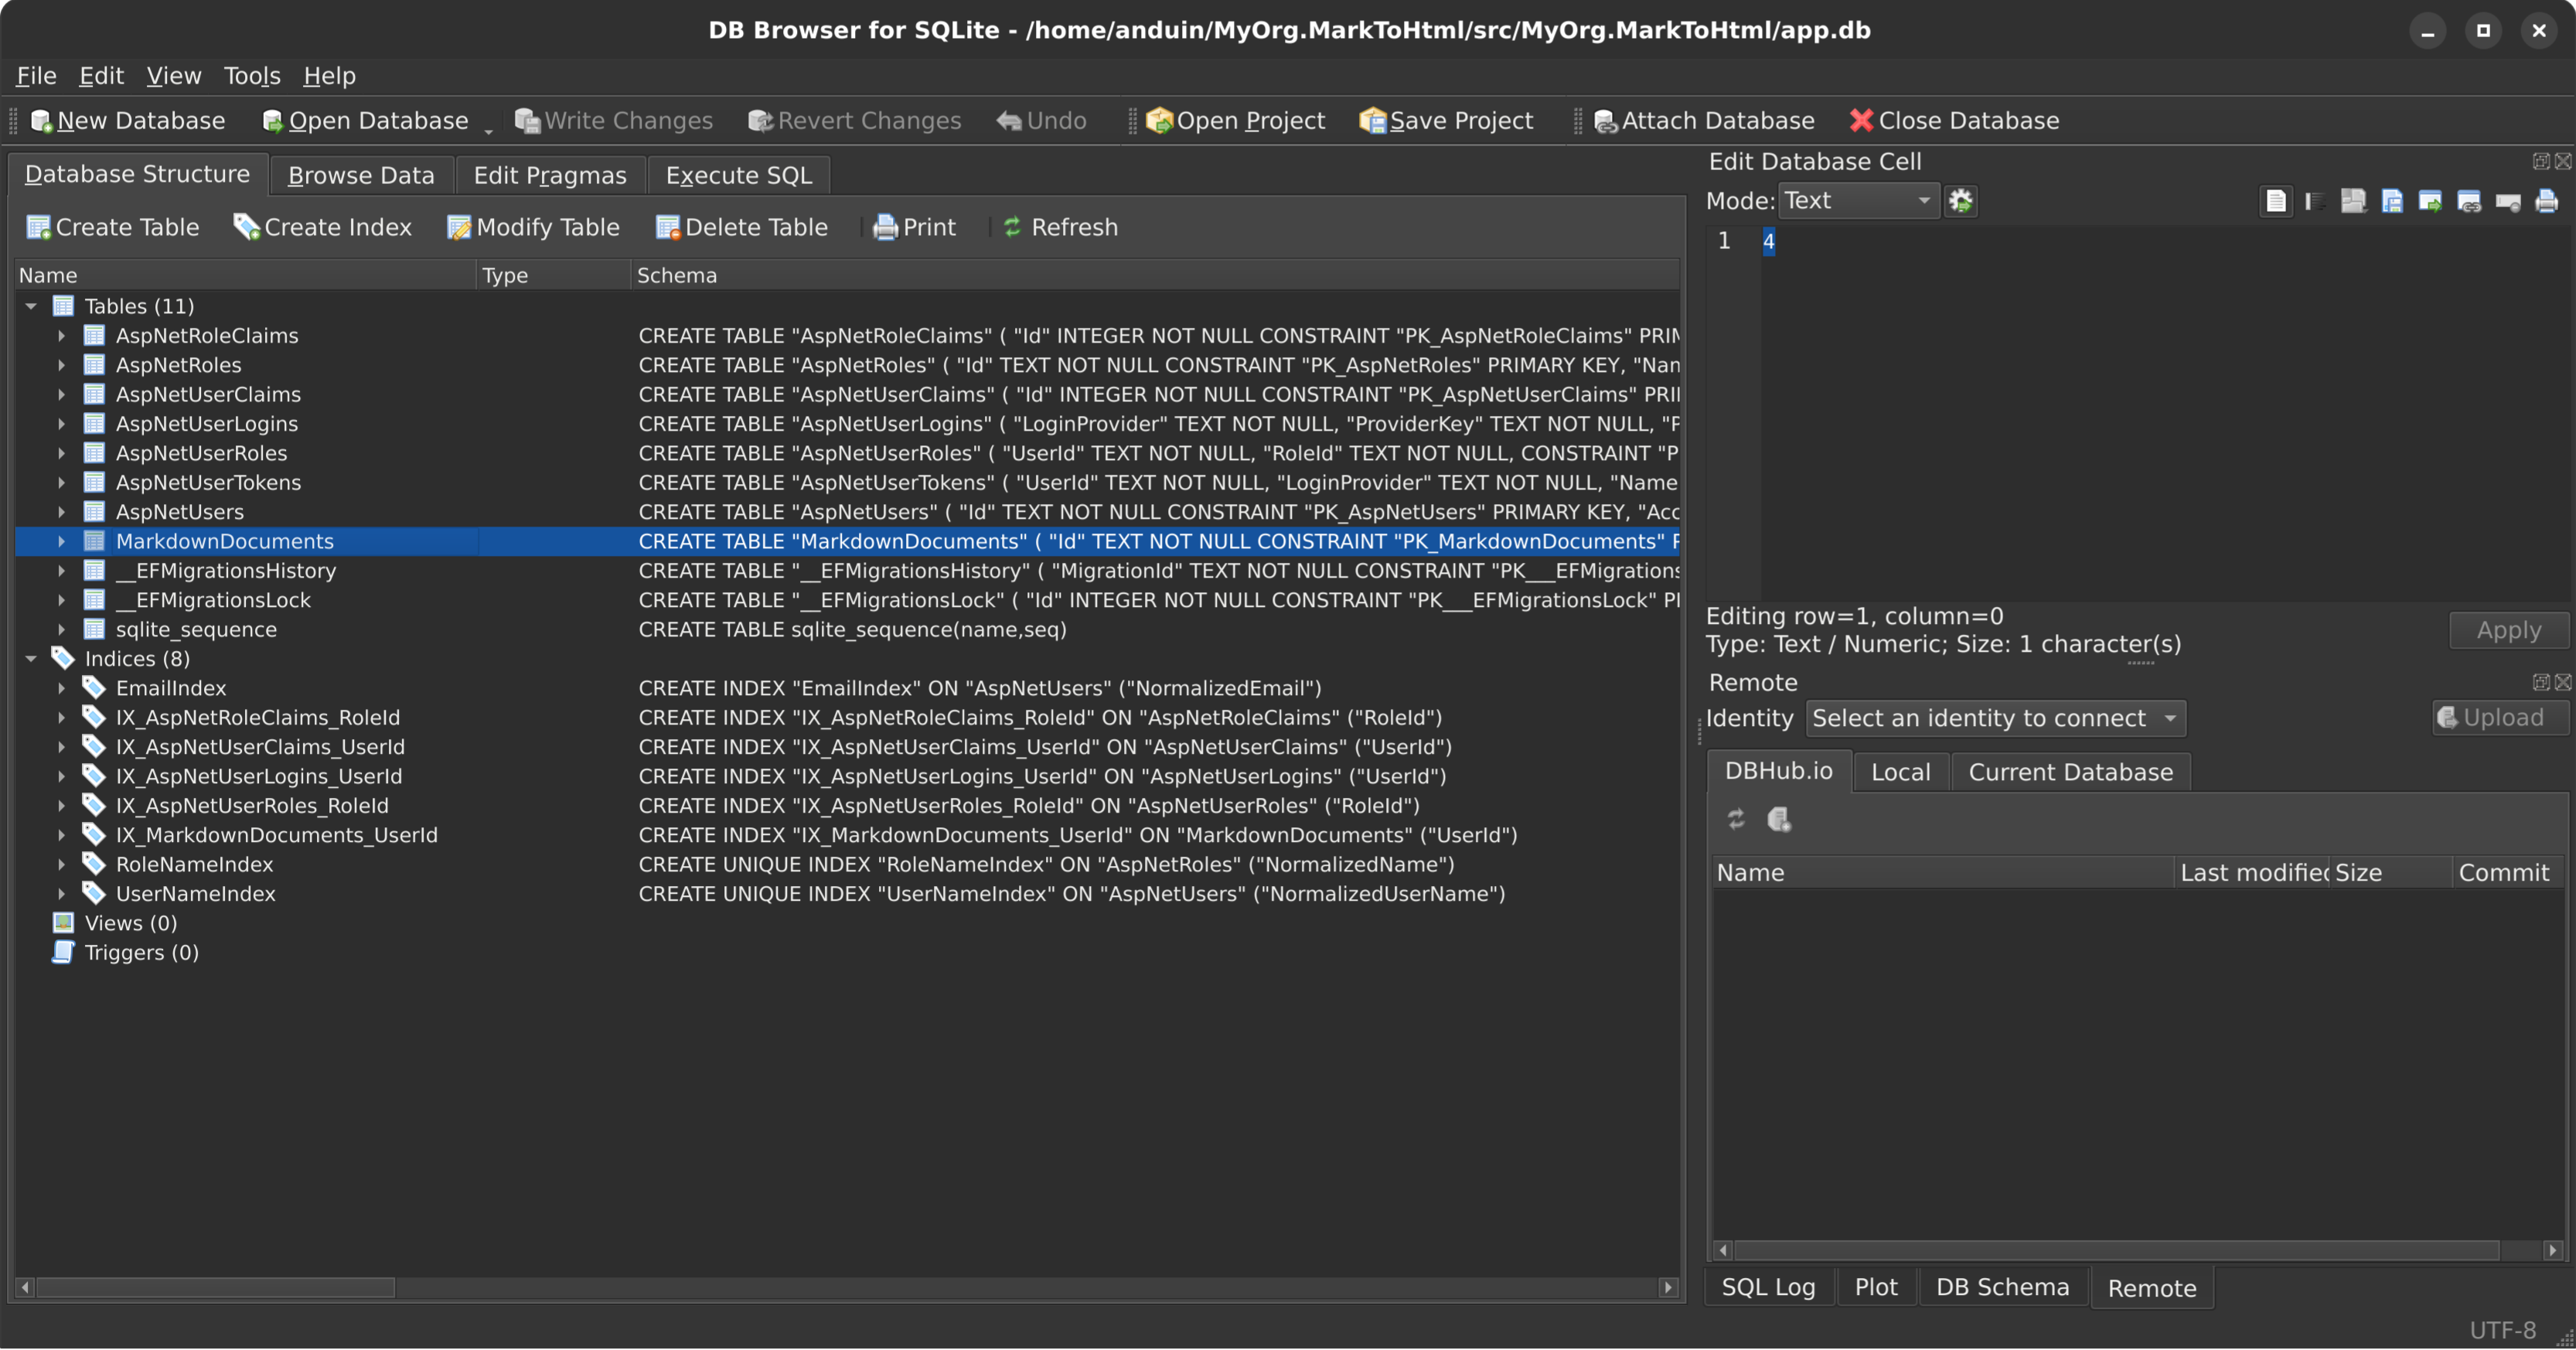
Task: Select the Current Database remote tab
Action: pyautogui.click(x=2070, y=771)
